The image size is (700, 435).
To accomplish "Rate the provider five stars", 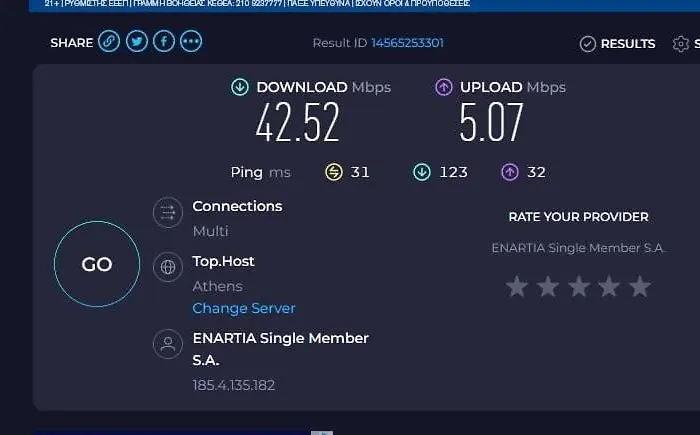I will coord(640,286).
